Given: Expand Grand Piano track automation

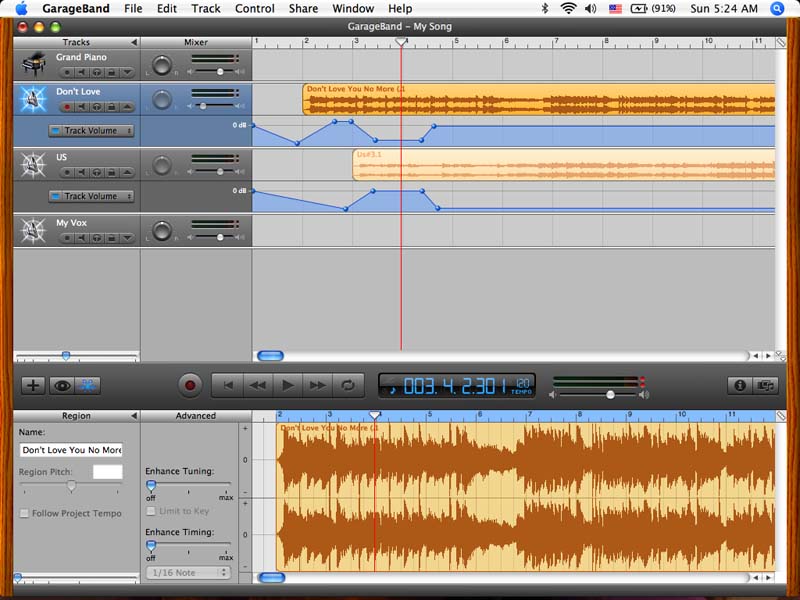Looking at the screenshot, I should [127, 72].
